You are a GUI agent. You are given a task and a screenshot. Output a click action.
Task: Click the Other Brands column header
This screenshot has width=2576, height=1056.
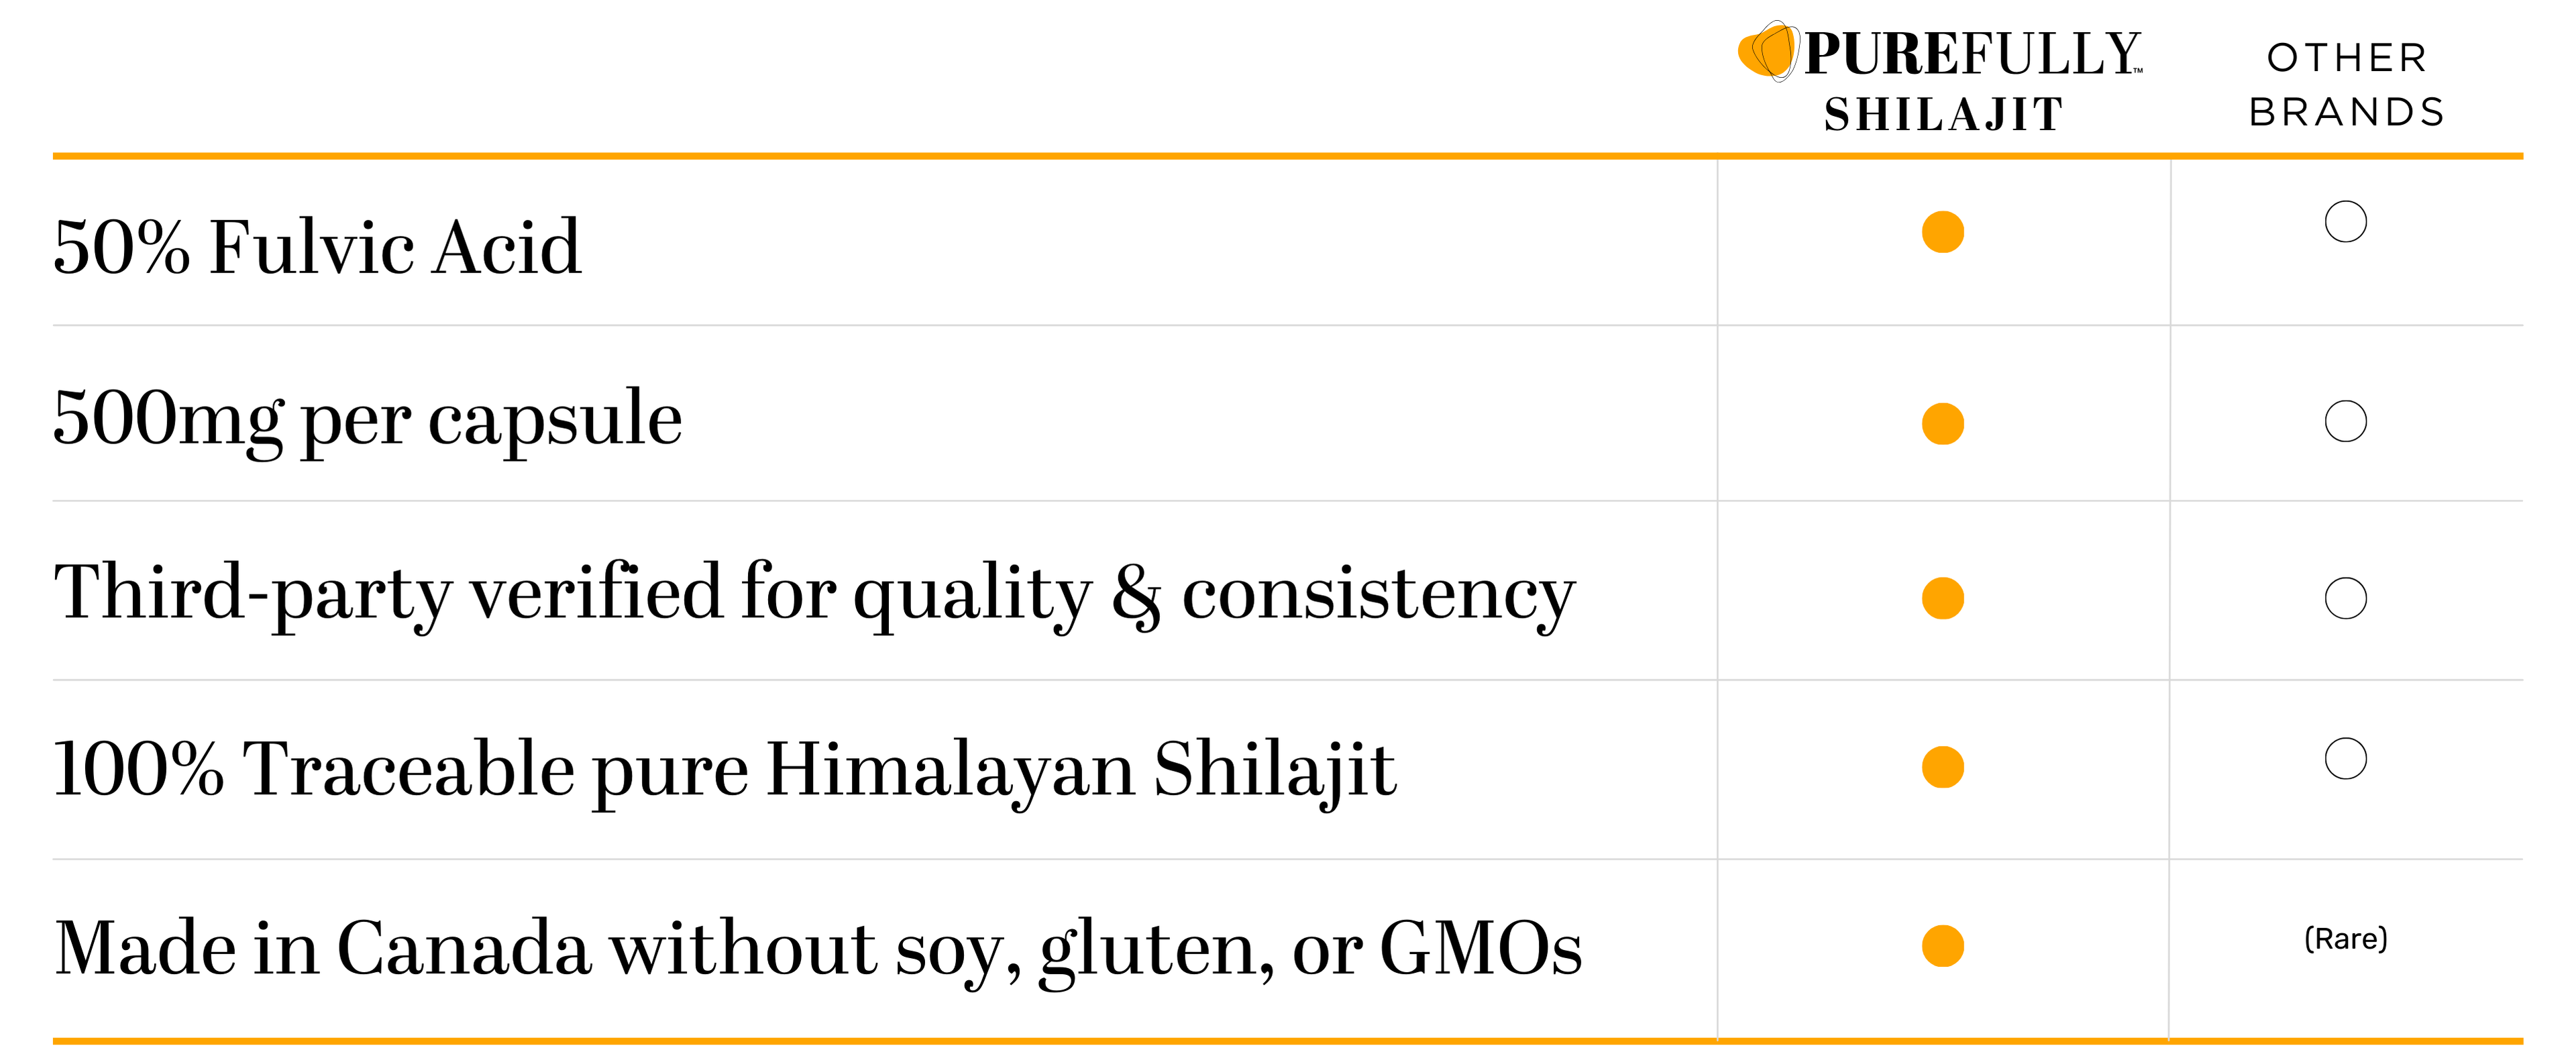[x=2346, y=85]
